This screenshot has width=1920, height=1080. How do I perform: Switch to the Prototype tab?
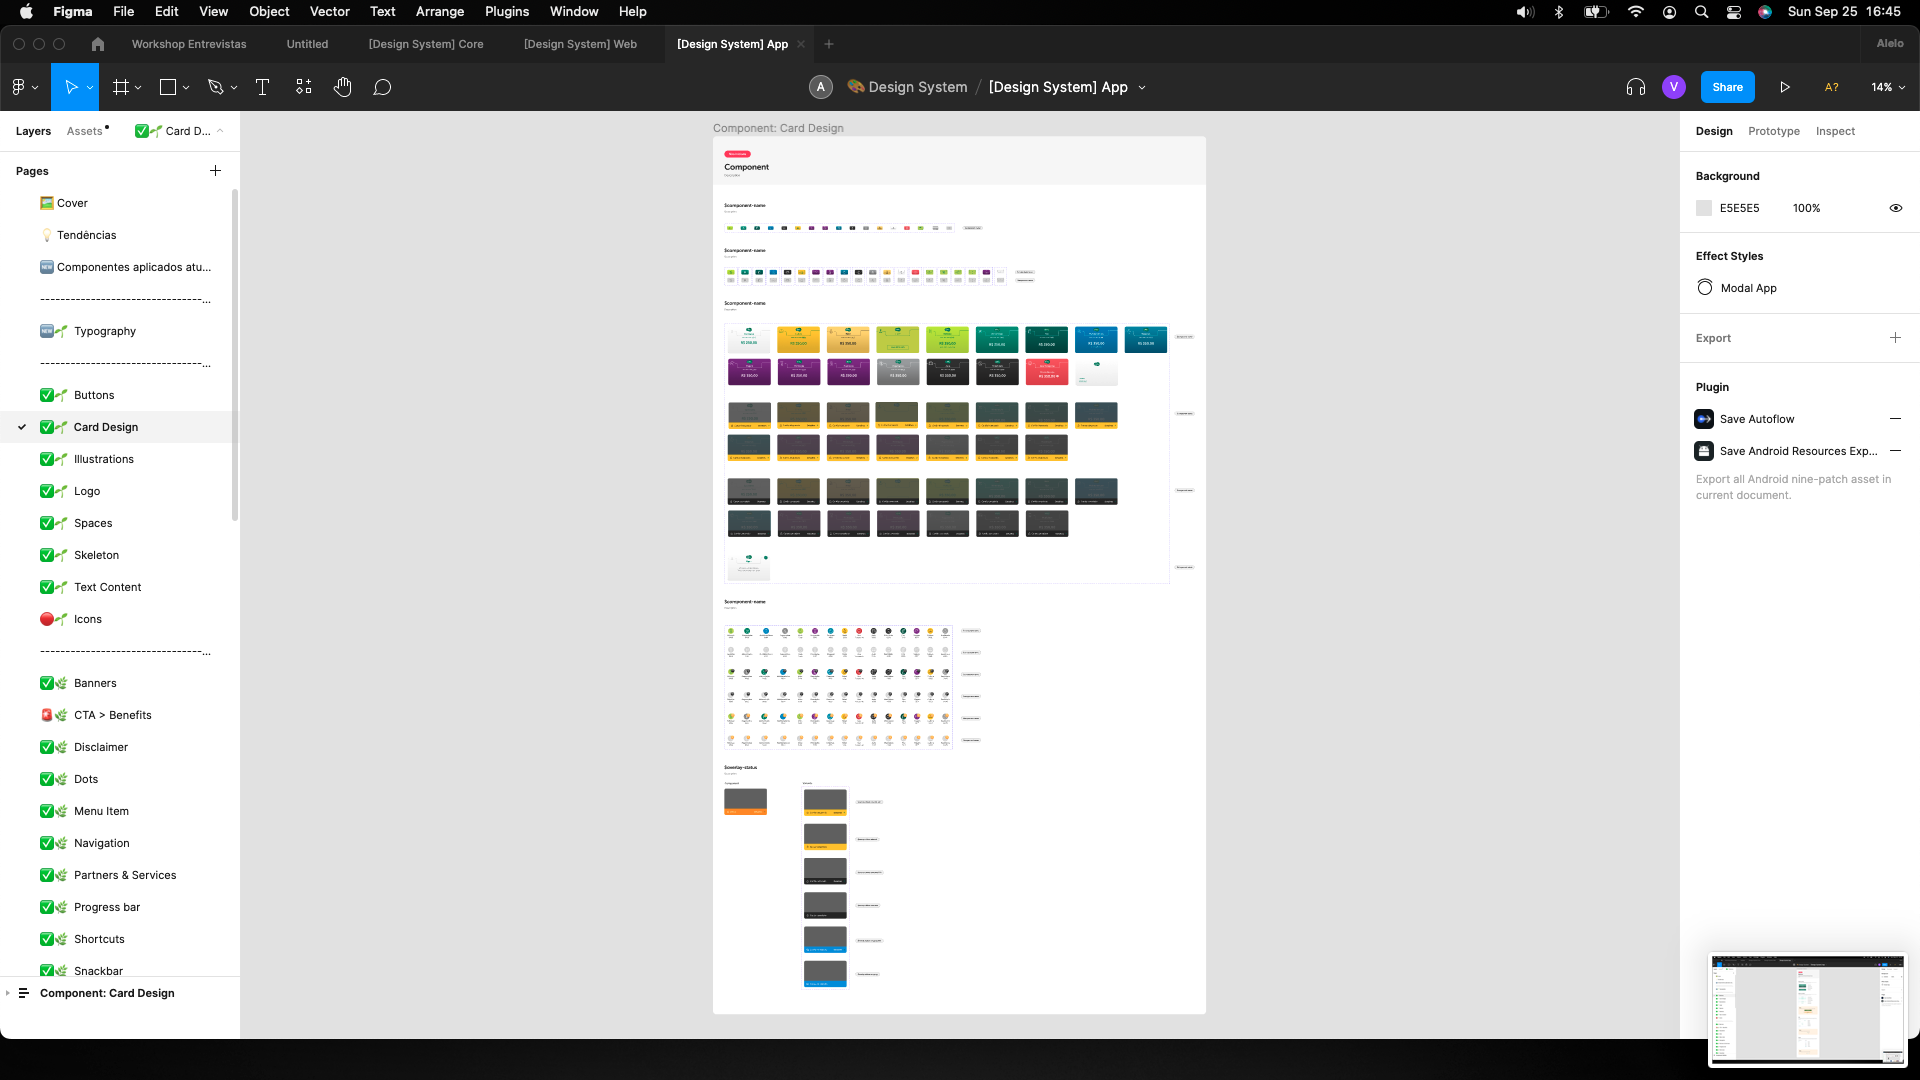pos(1773,131)
